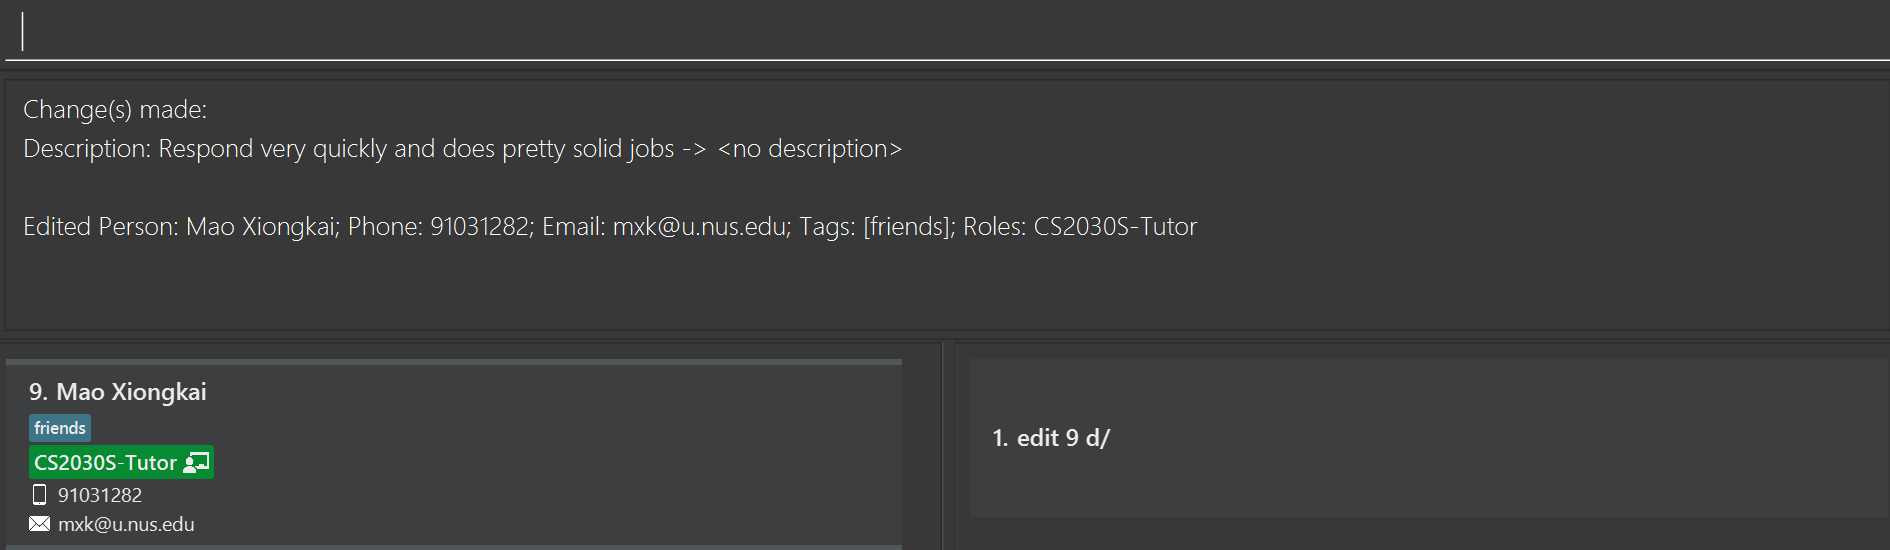Click the mxk@u.nus.edu address in contact card
Viewport: 1890px width, 550px height.
pyautogui.click(x=126, y=524)
